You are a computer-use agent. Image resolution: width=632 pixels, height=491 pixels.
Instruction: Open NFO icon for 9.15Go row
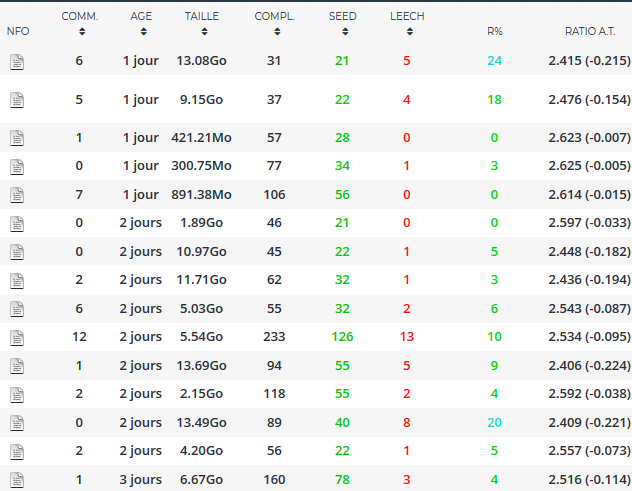coord(17,100)
